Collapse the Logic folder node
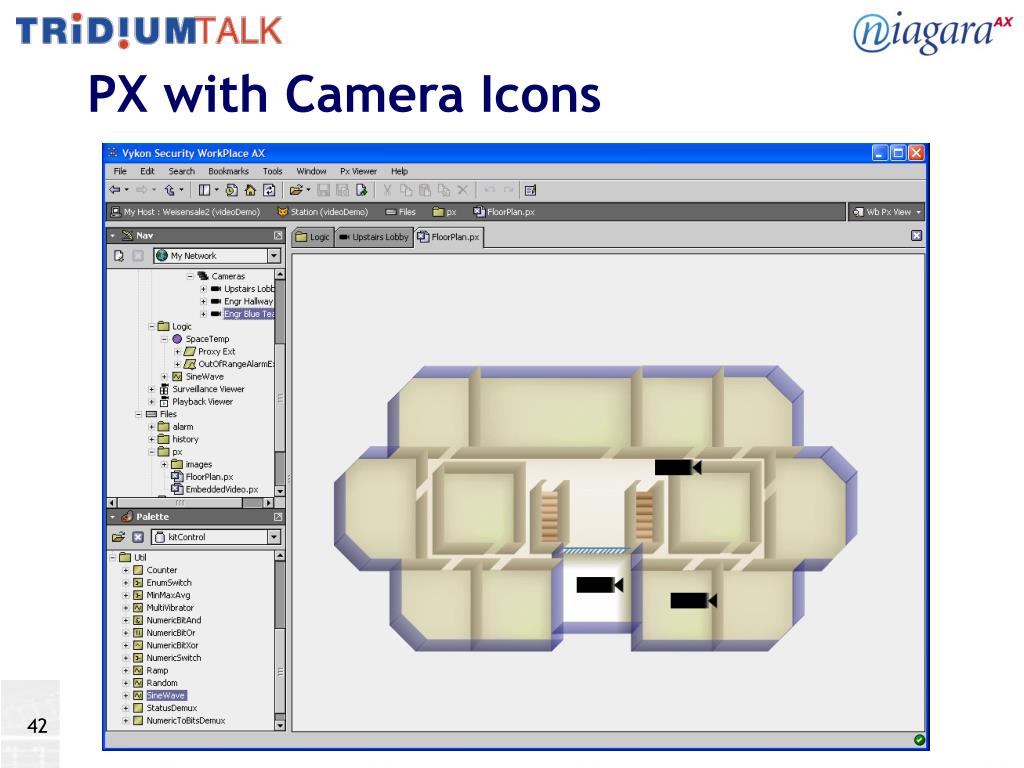Screen dimensions: 1024x768 pyautogui.click(x=152, y=327)
